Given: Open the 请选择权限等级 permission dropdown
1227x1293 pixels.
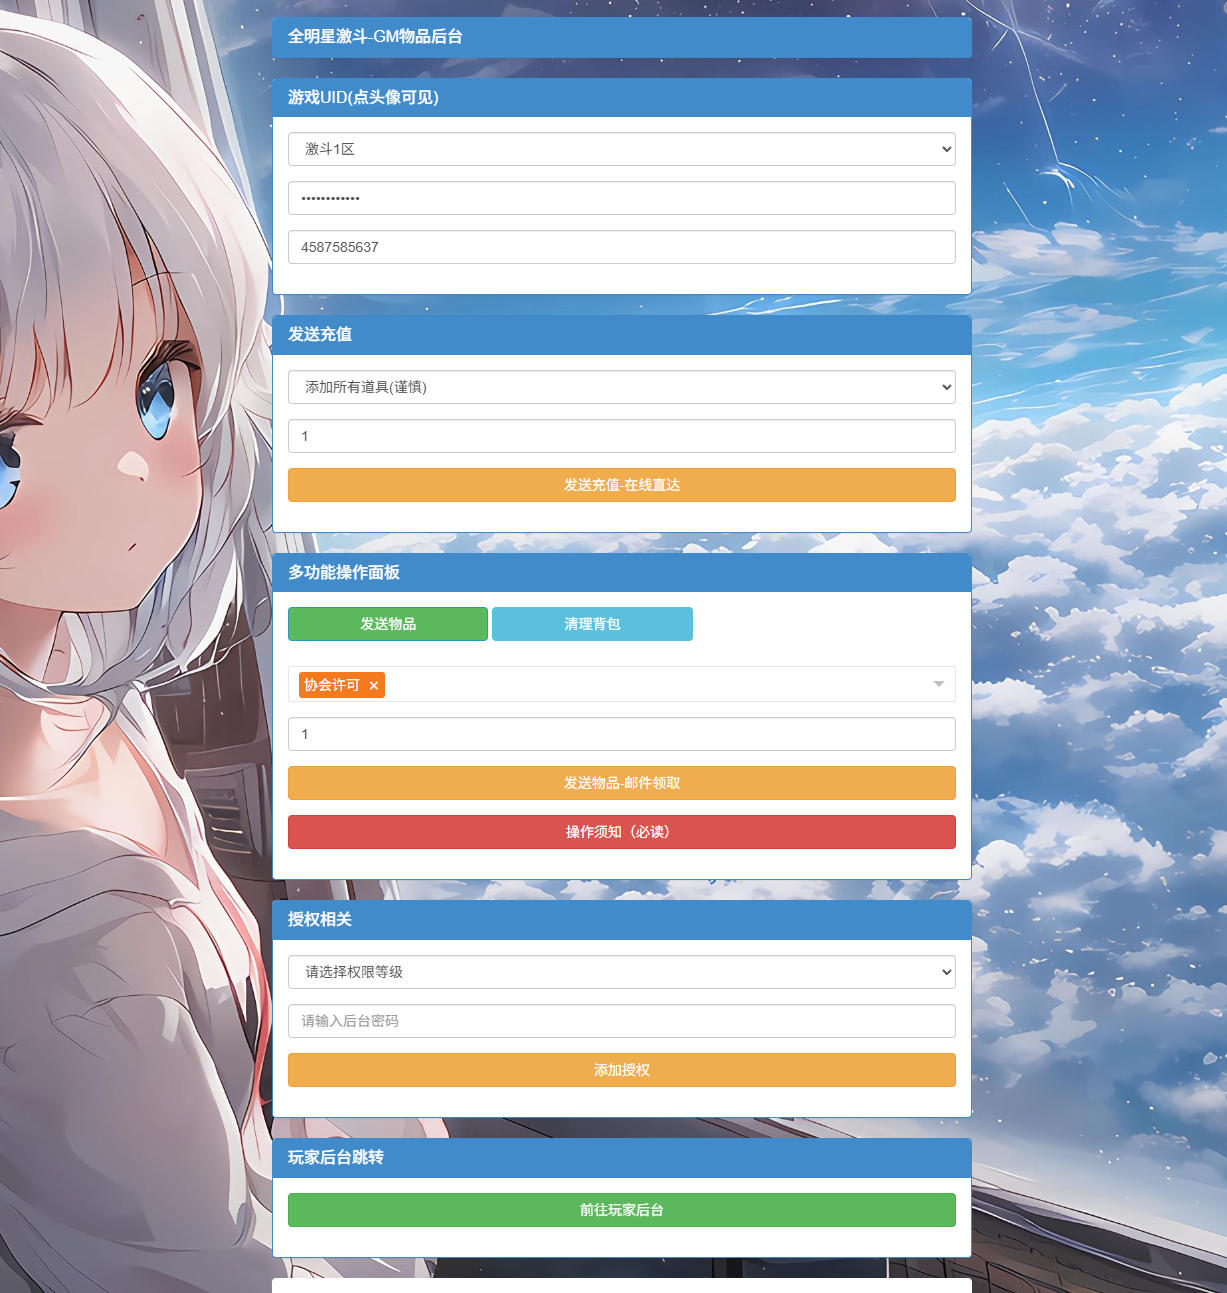Looking at the screenshot, I should pos(621,972).
